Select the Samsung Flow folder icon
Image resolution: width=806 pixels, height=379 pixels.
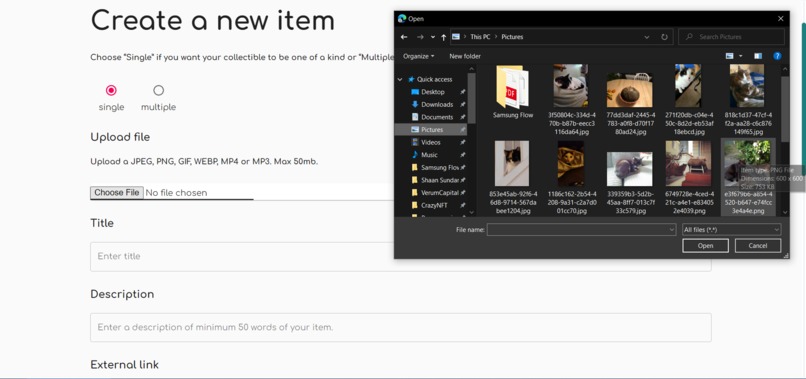click(512, 86)
